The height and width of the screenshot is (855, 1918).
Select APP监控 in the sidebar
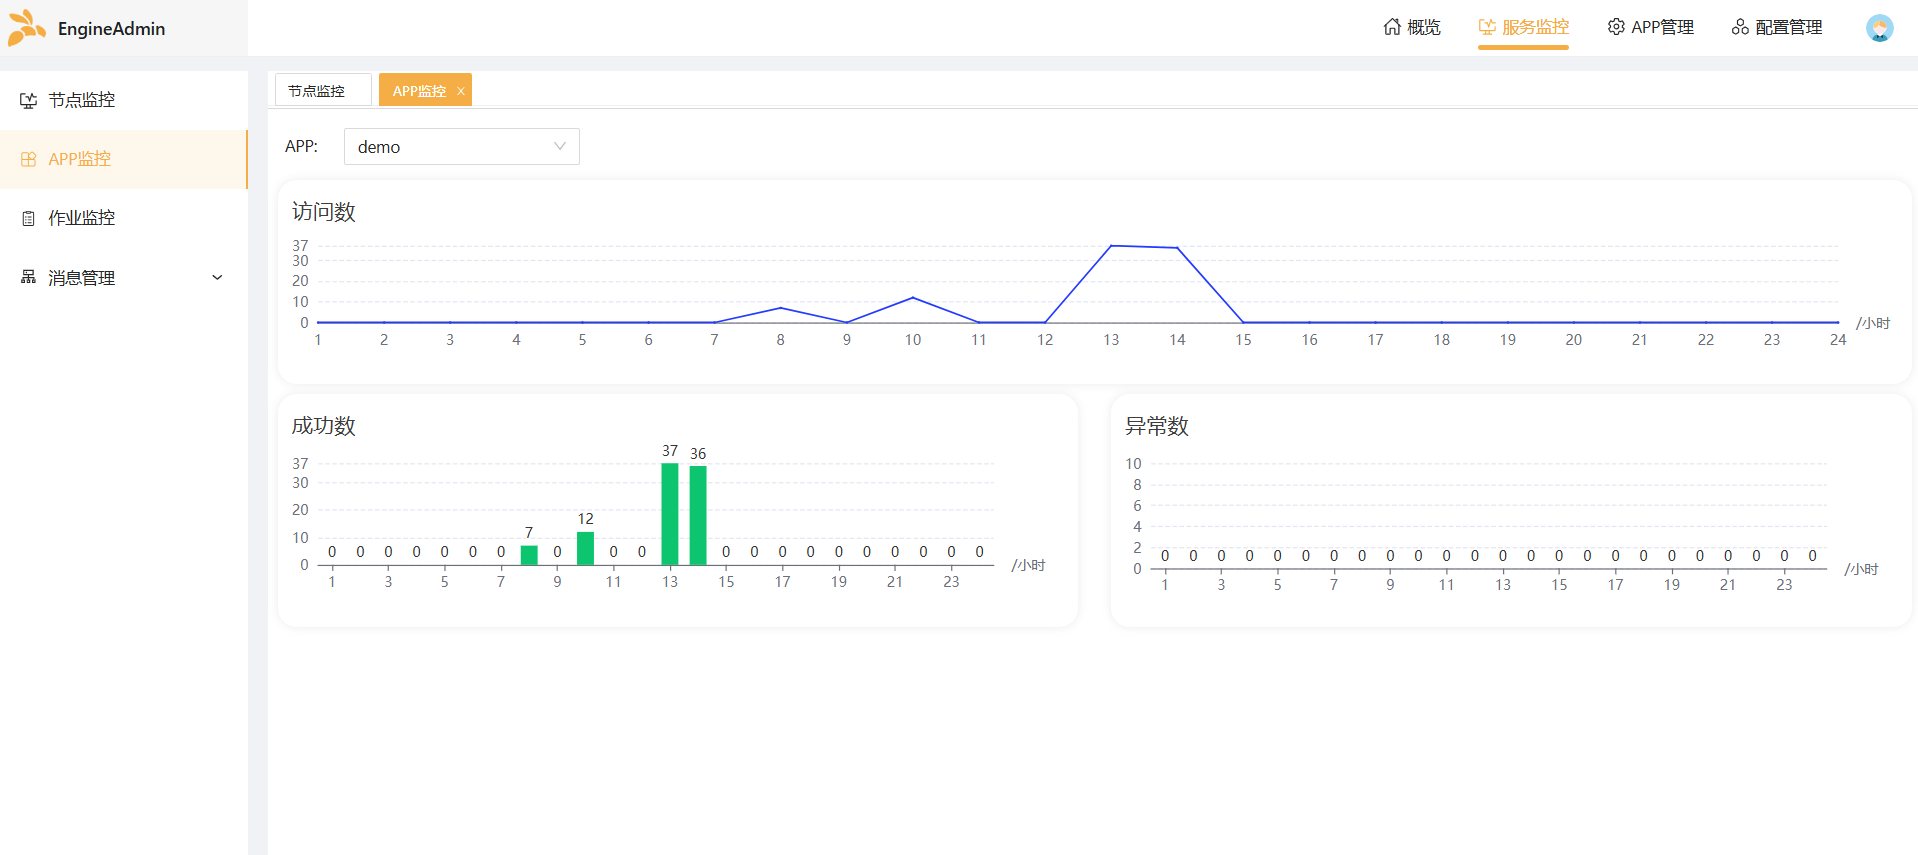pyautogui.click(x=124, y=159)
